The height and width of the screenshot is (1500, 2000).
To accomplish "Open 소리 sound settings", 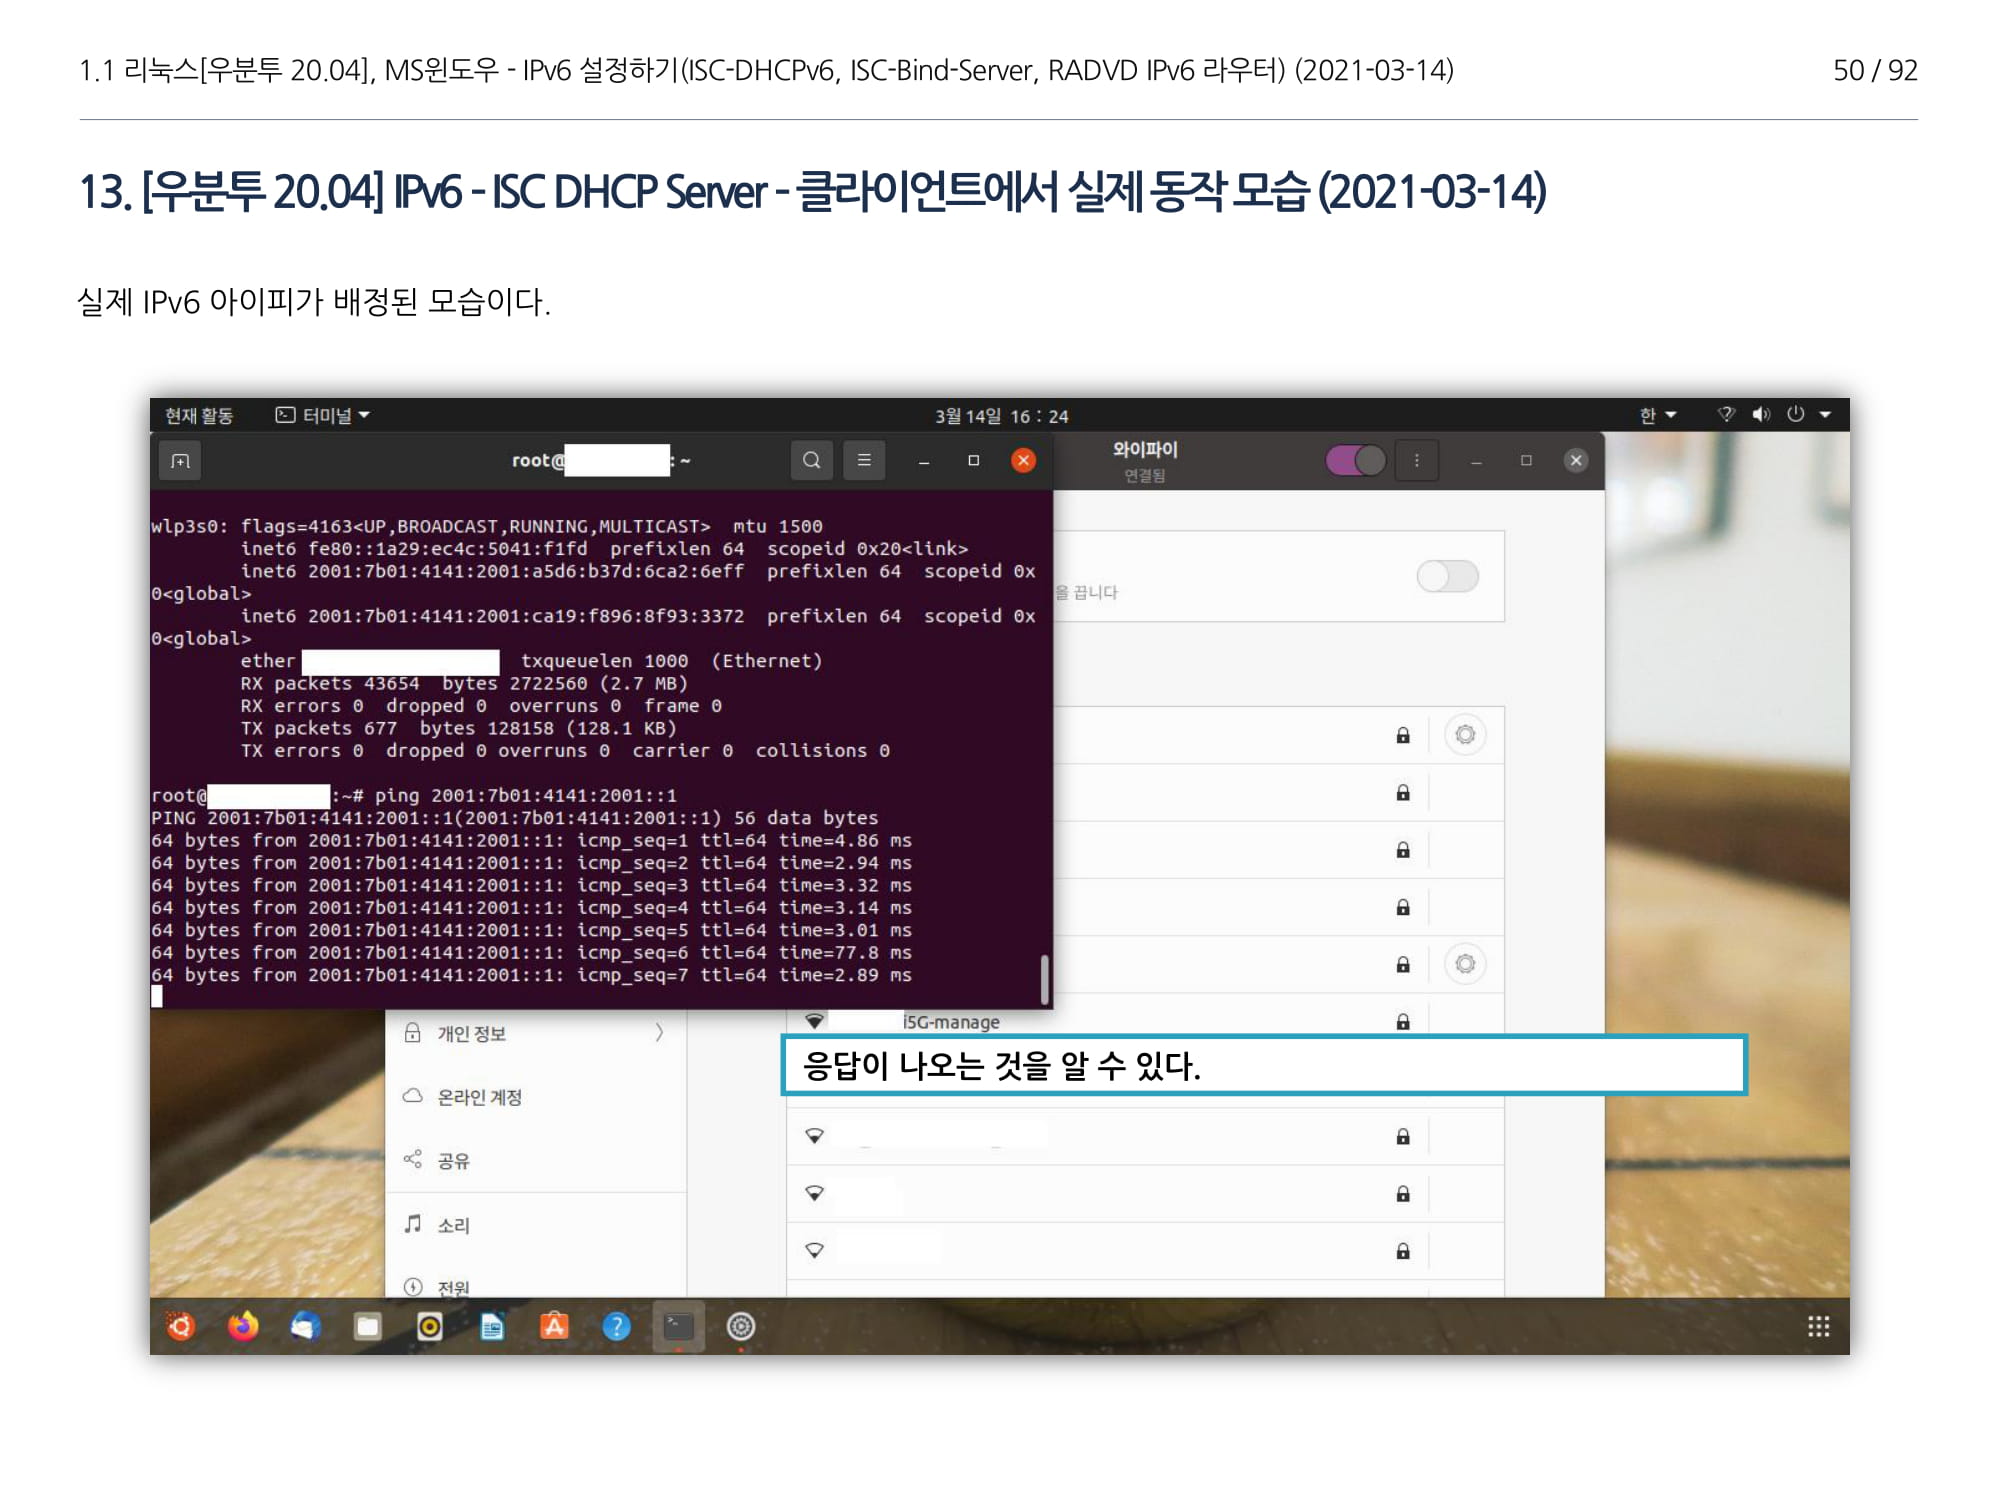I will [453, 1225].
